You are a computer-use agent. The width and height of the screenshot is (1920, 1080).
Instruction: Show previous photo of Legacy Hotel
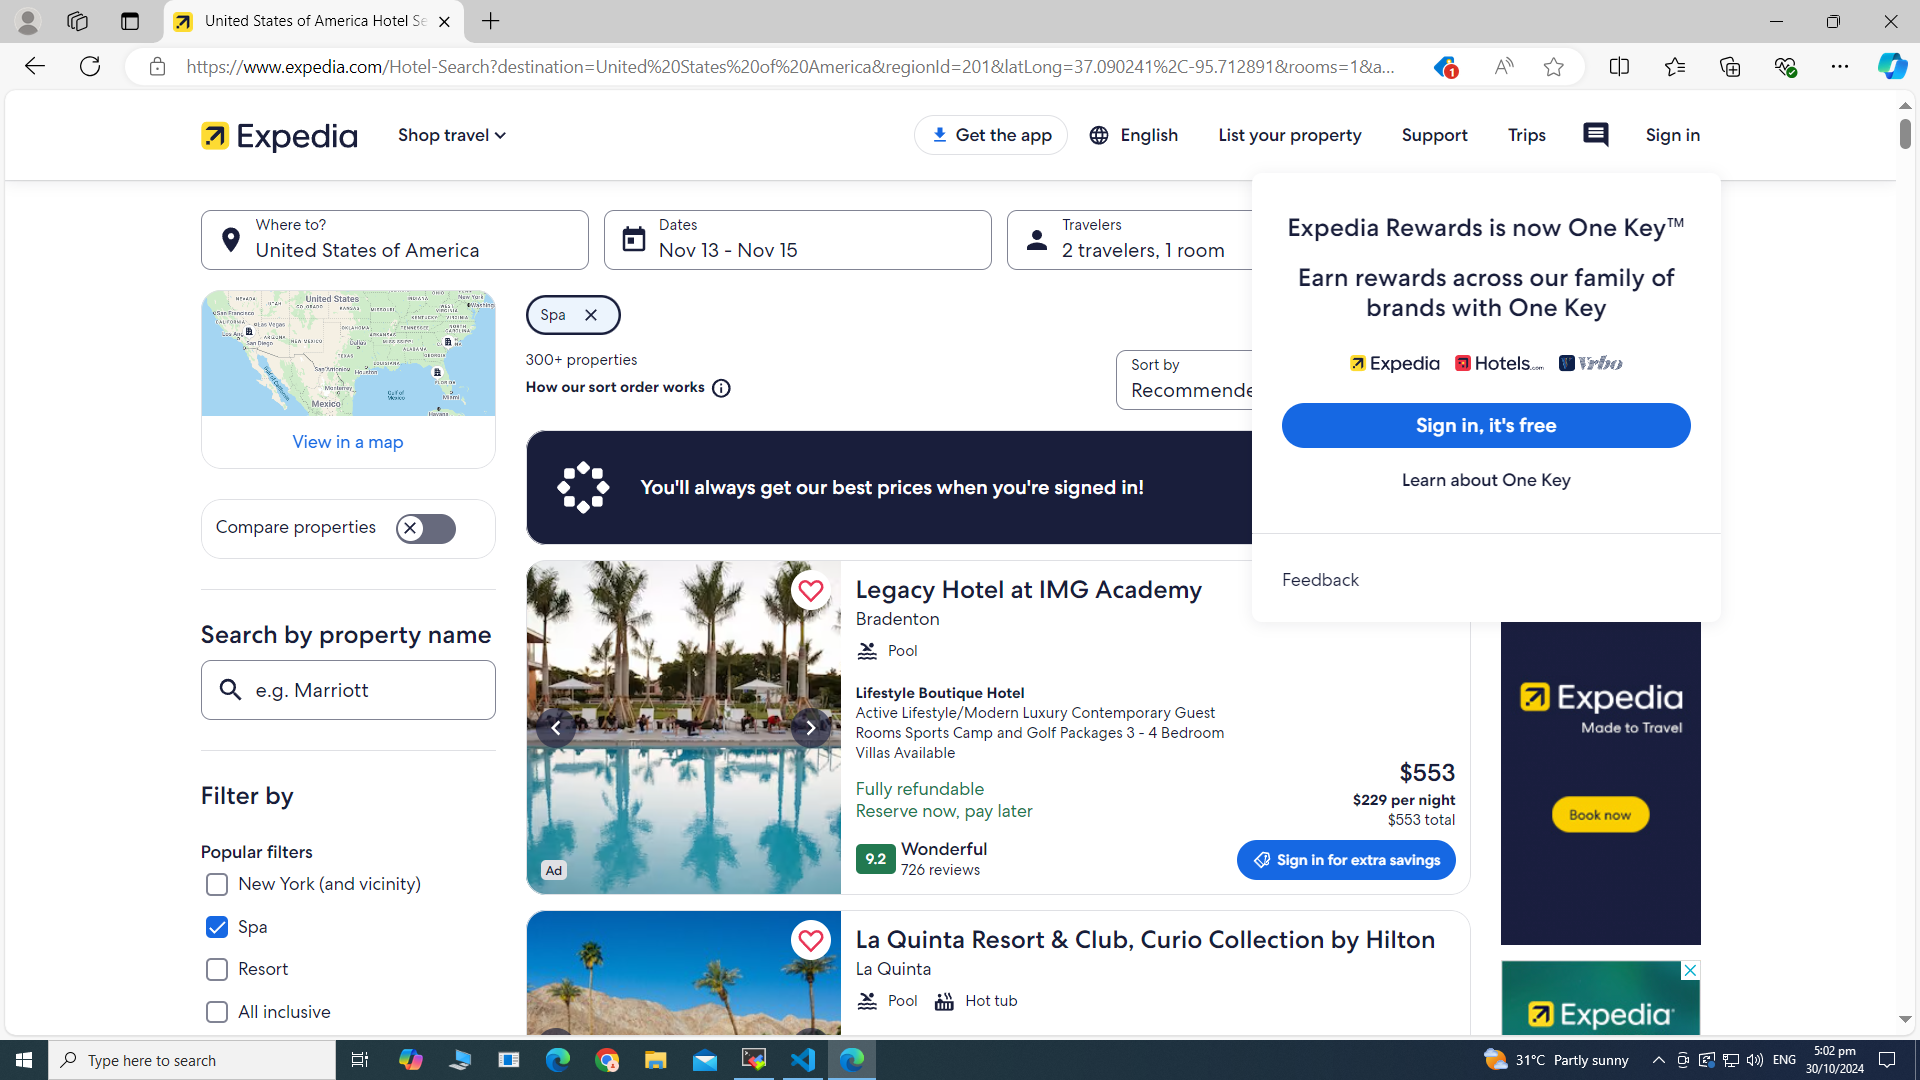click(x=556, y=728)
